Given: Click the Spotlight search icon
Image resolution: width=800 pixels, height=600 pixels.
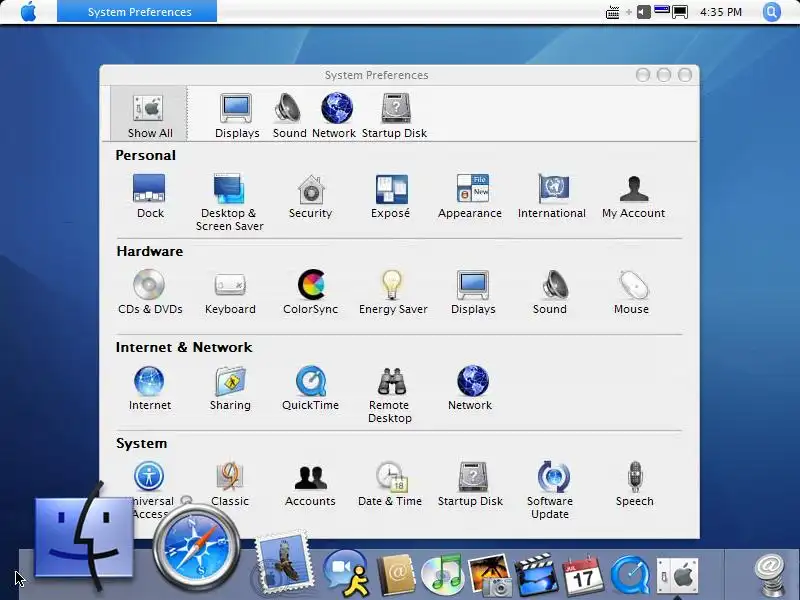Looking at the screenshot, I should [772, 11].
